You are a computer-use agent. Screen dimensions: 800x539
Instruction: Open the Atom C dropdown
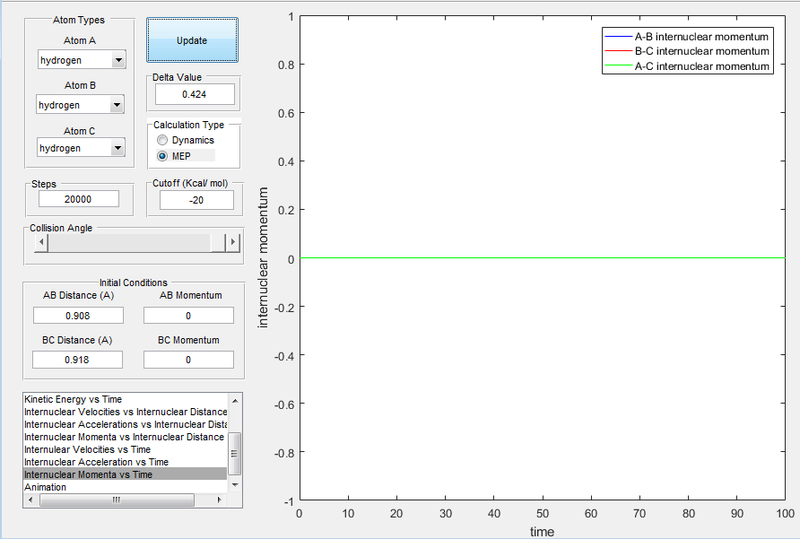pyautogui.click(x=81, y=148)
